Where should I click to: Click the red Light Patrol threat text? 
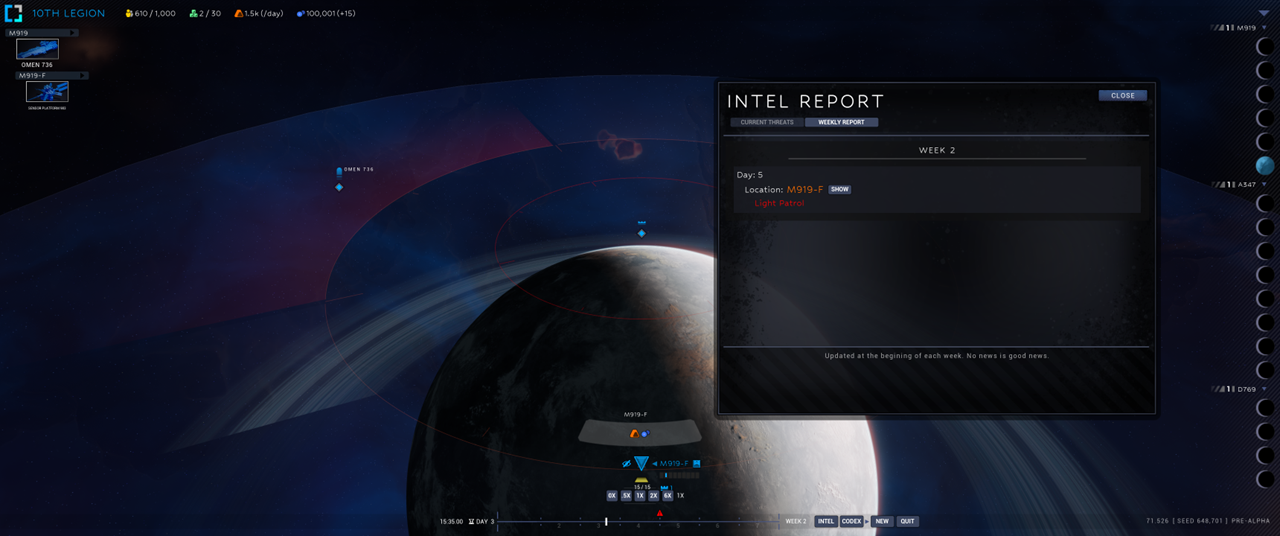[x=779, y=203]
